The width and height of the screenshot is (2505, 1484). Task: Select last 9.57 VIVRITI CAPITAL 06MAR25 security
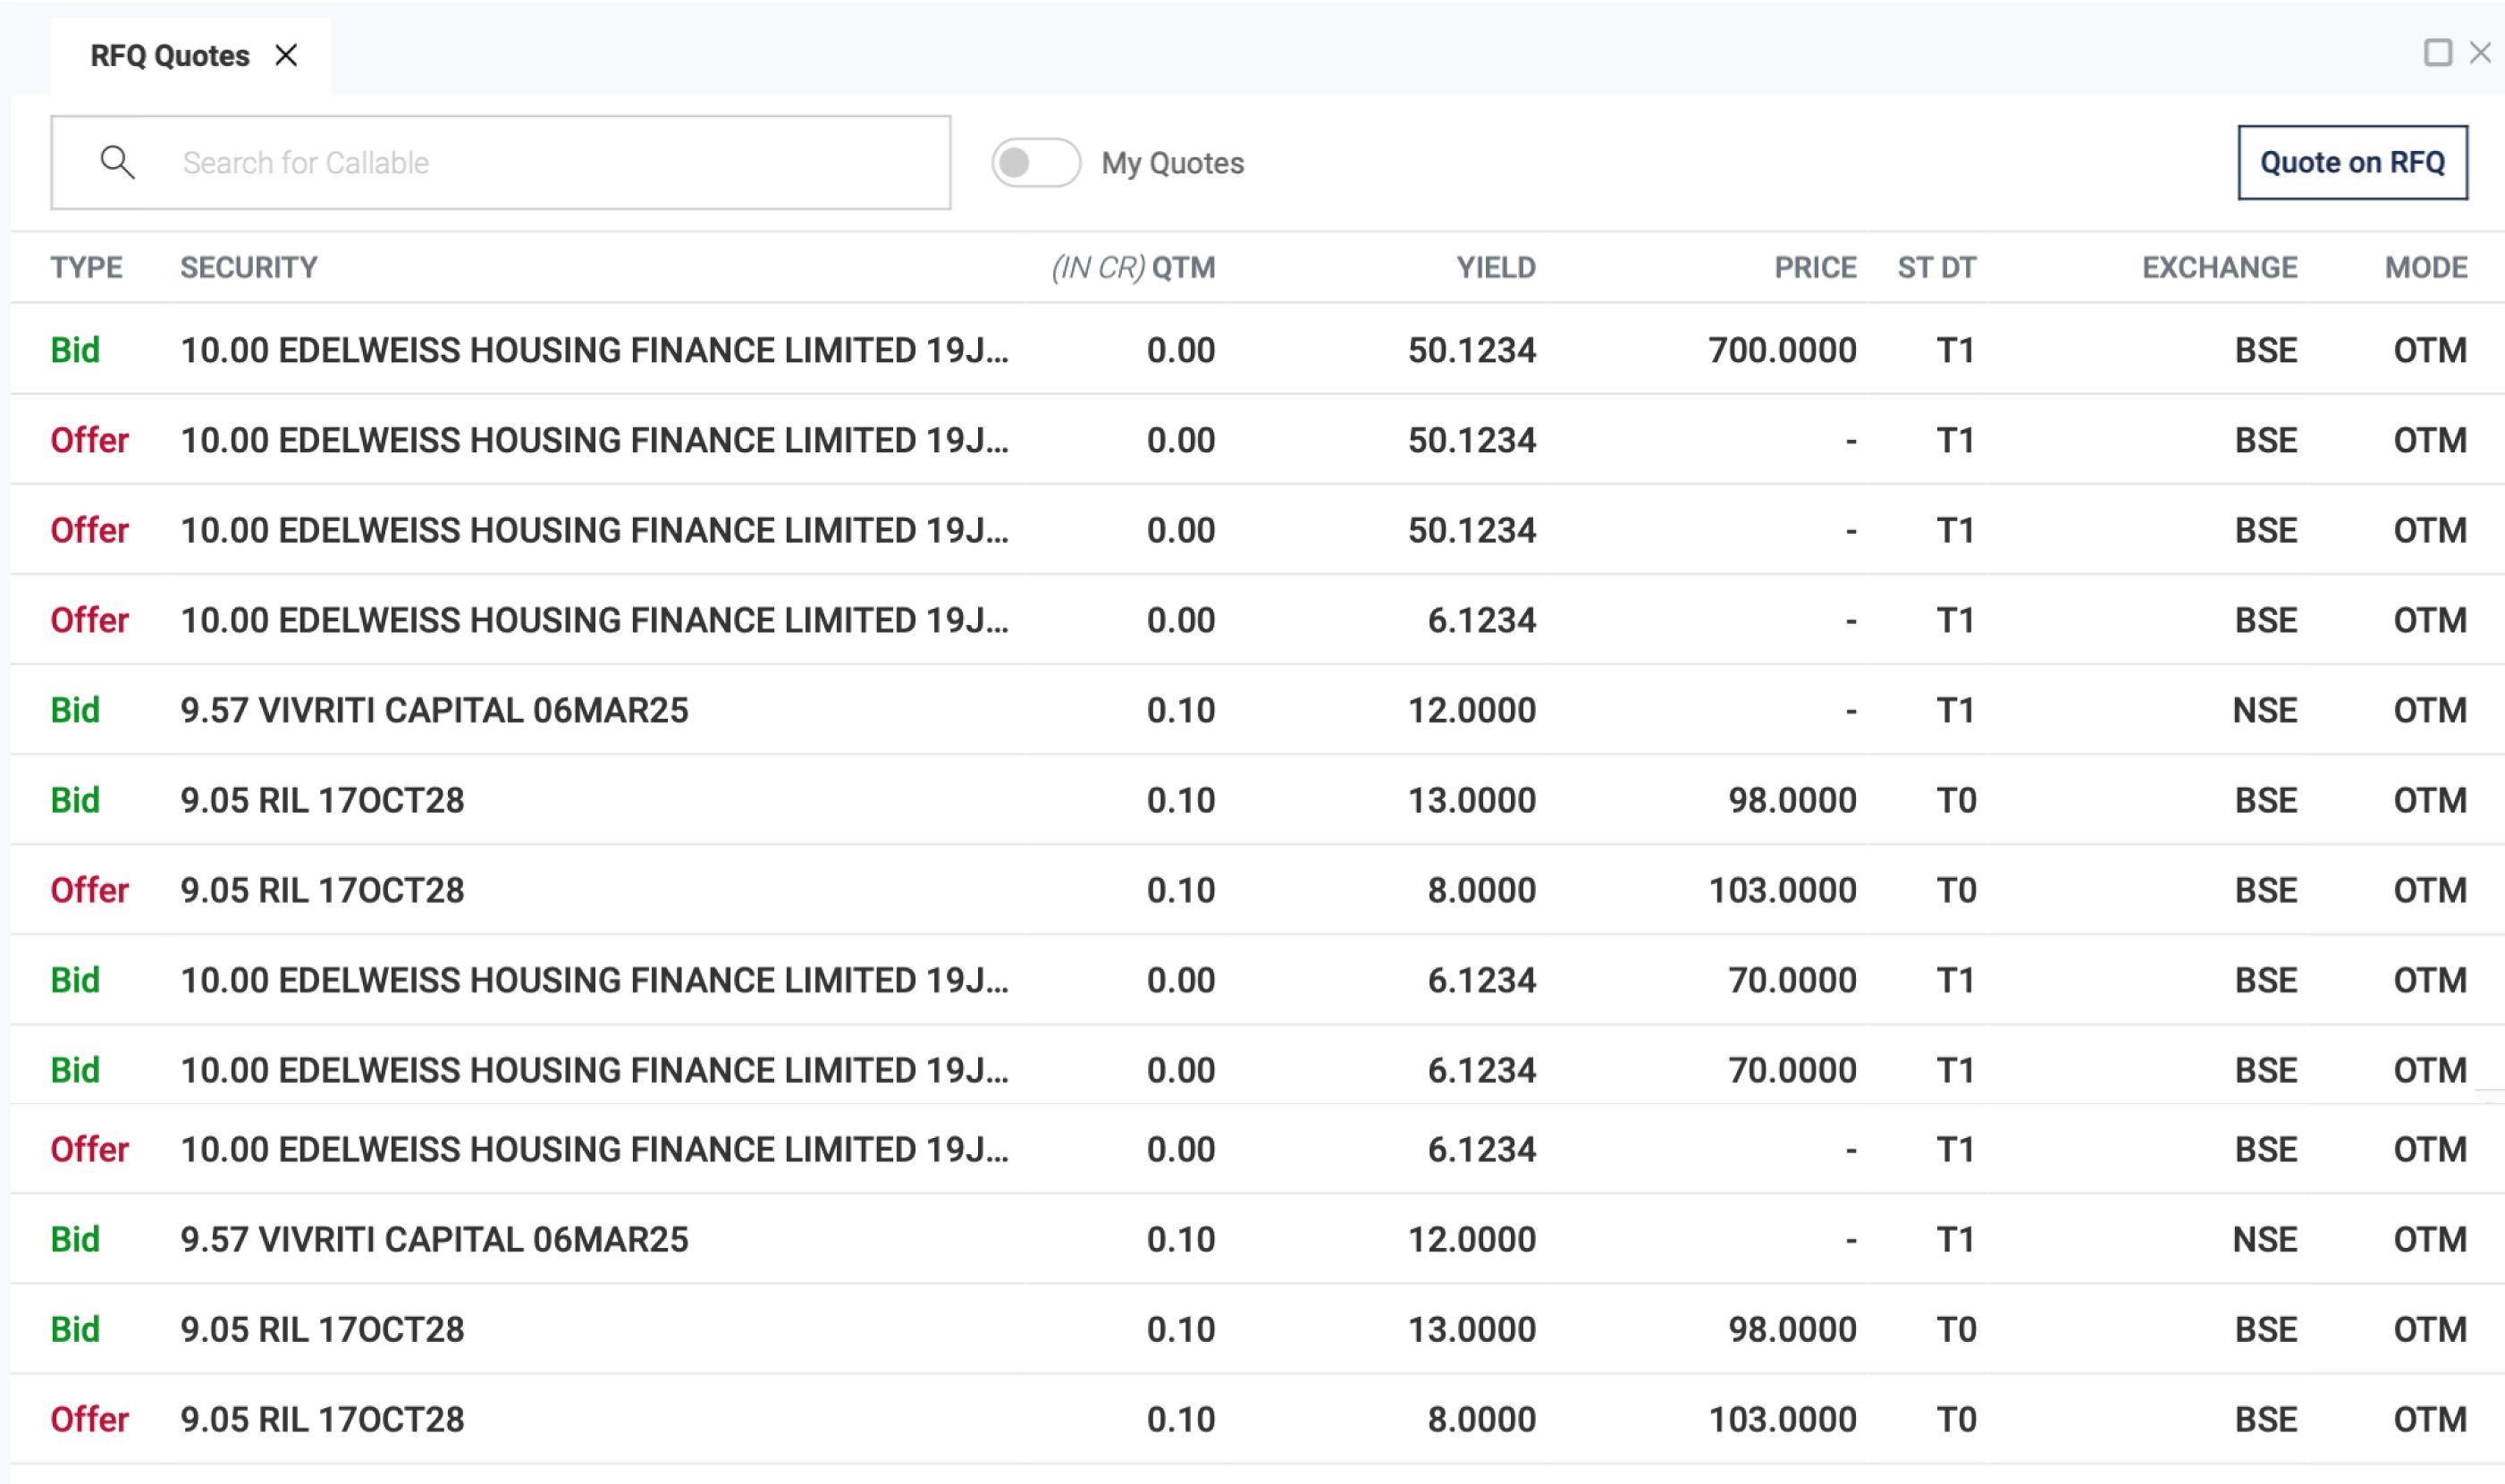coord(434,1239)
